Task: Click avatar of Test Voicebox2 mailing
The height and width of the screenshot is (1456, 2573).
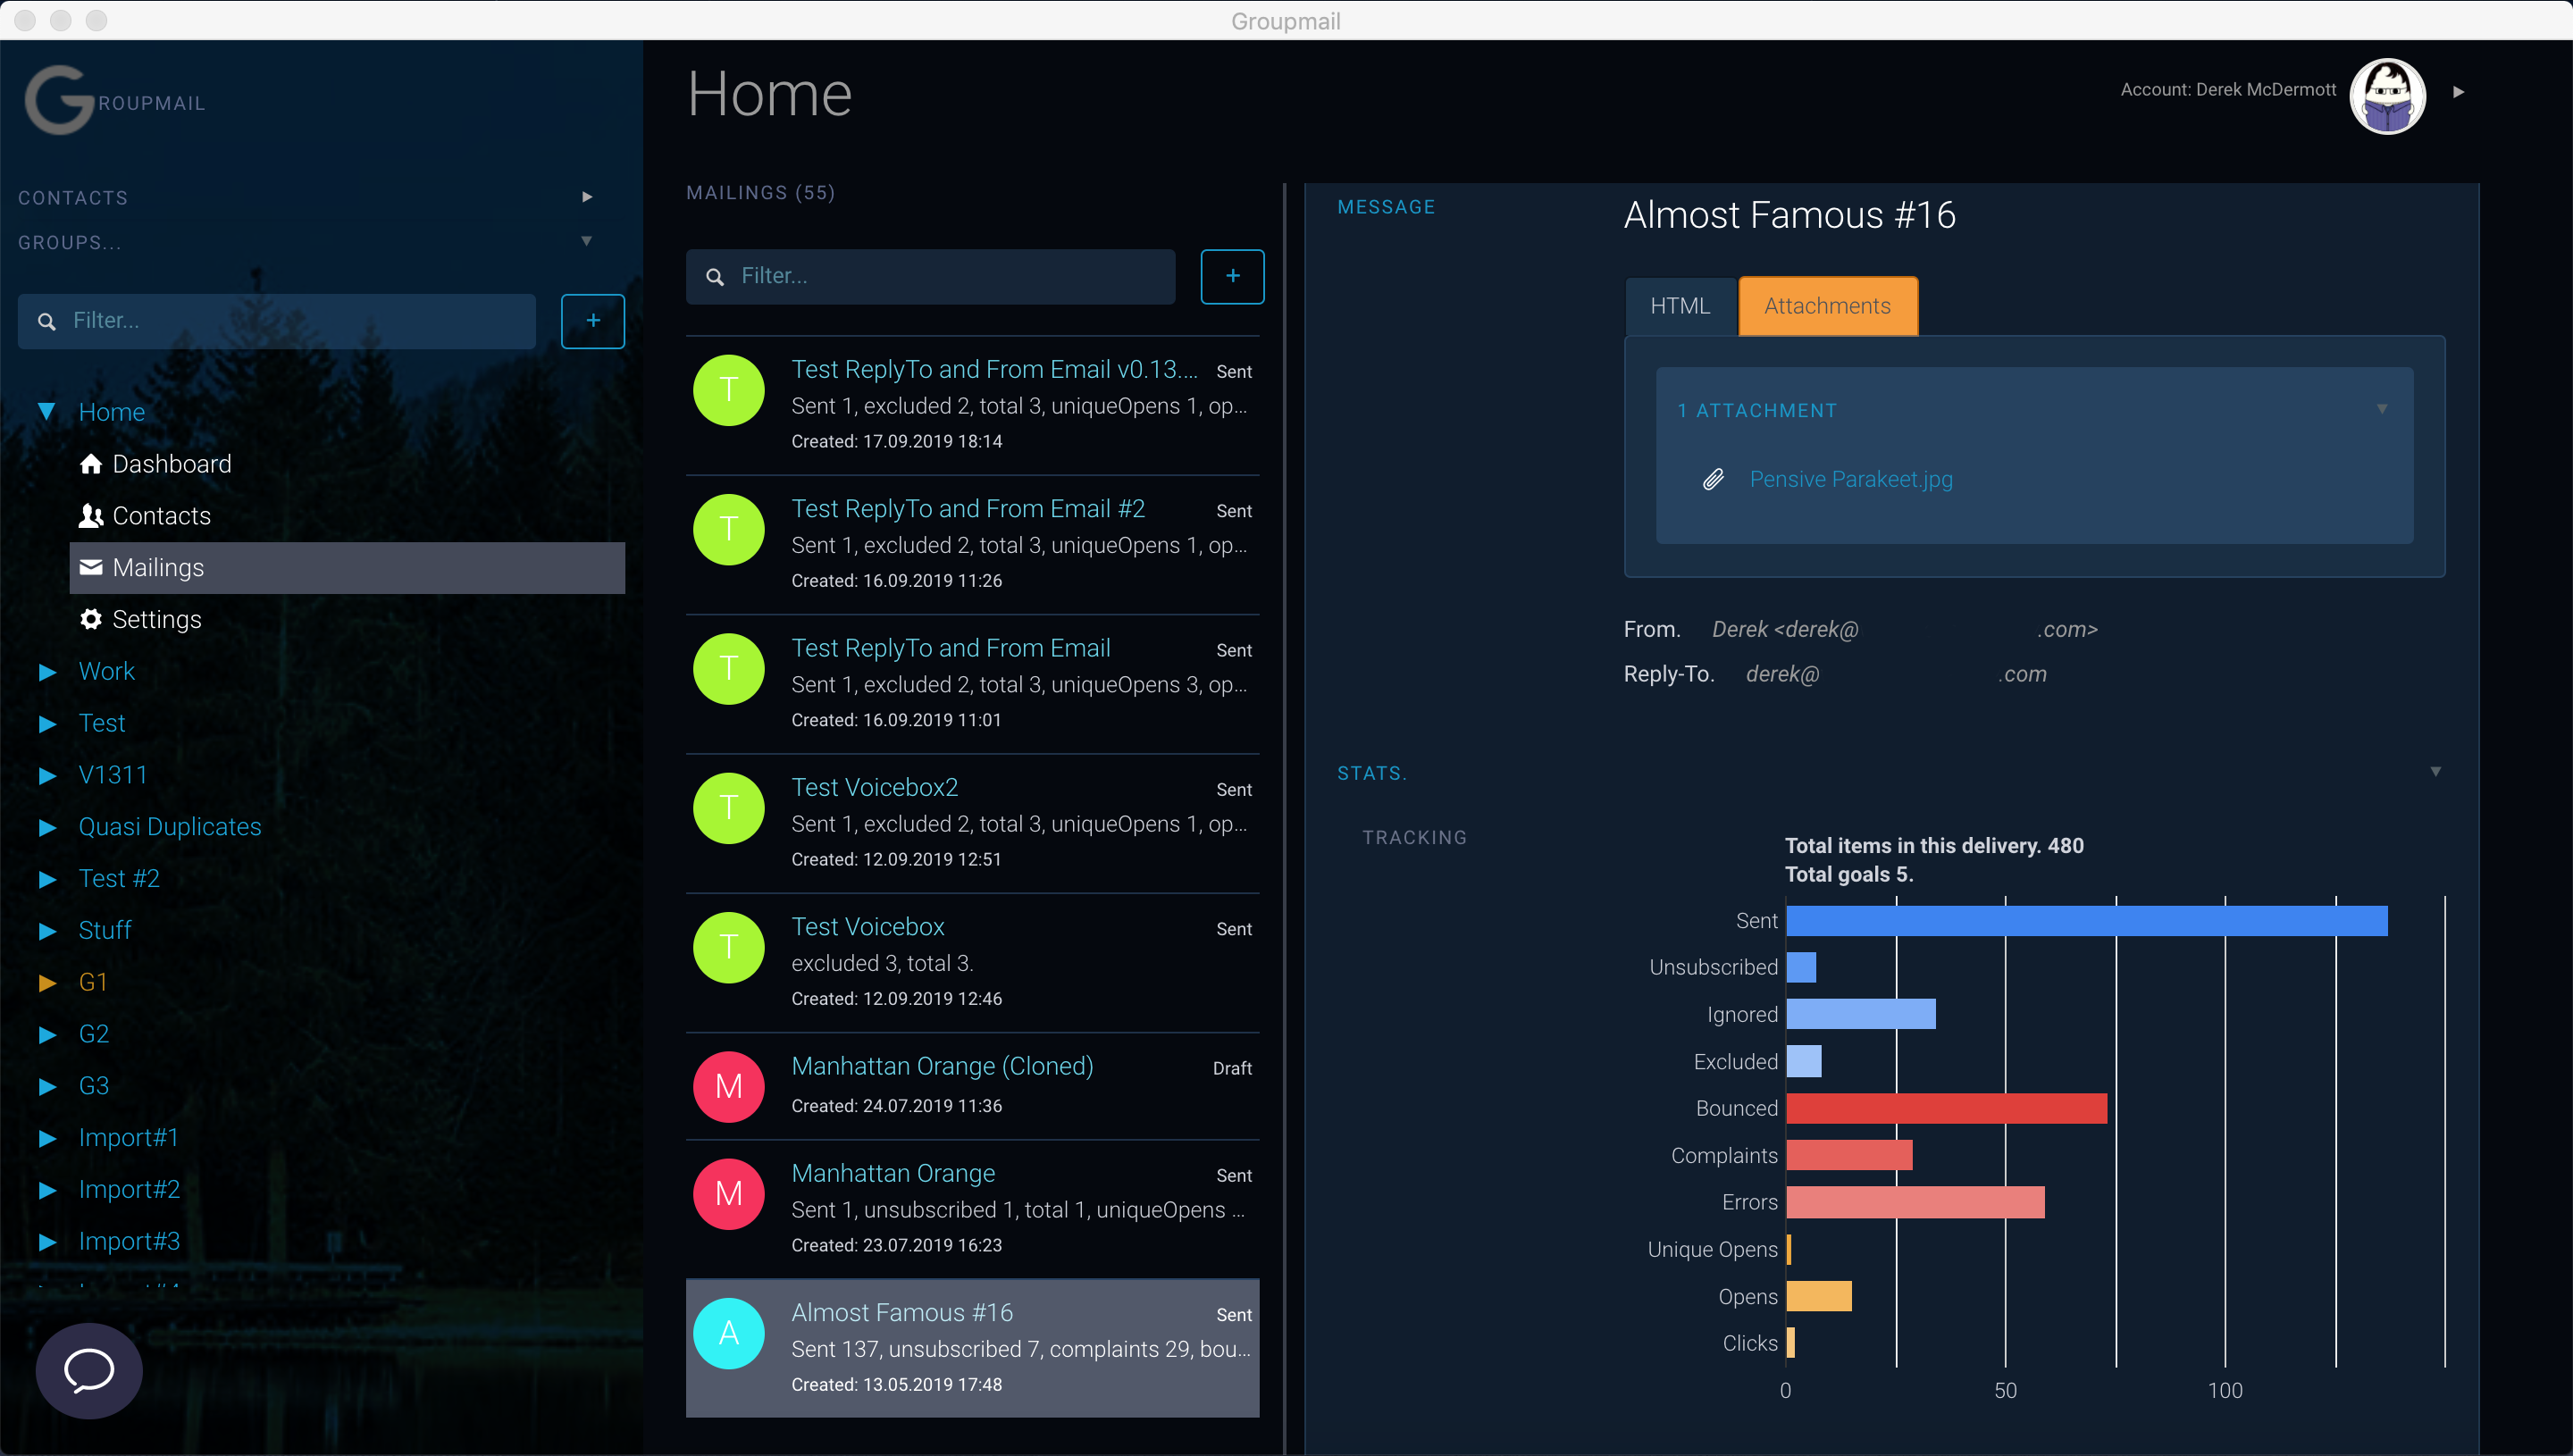Action: tap(729, 808)
